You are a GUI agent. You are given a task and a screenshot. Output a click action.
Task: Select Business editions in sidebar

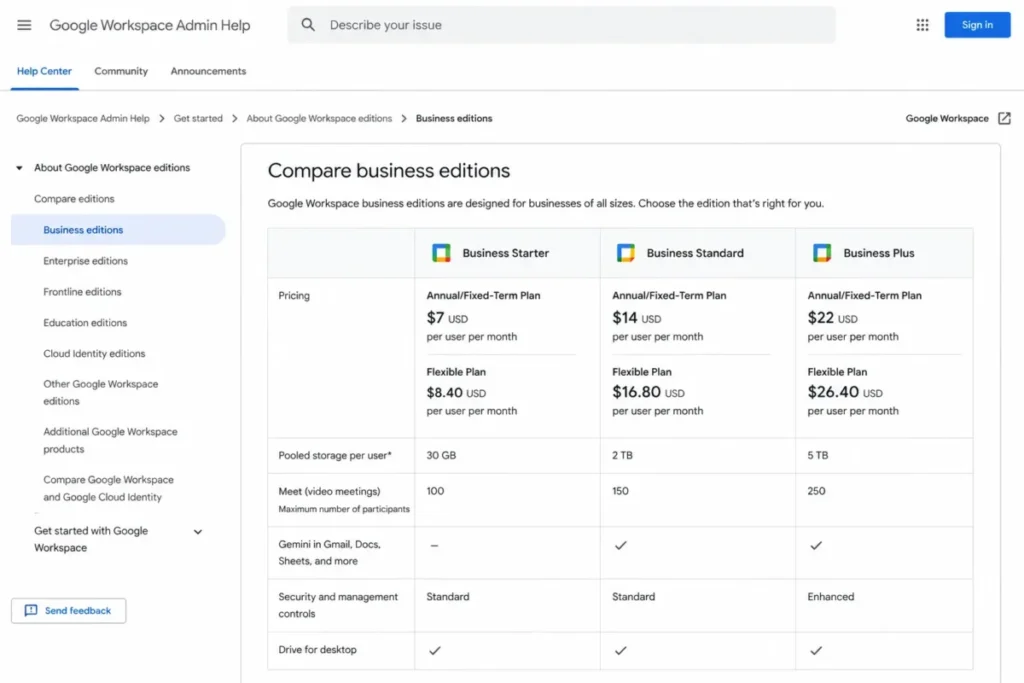pyautogui.click(x=118, y=230)
